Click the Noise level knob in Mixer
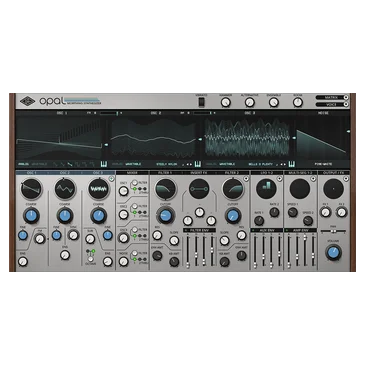The width and height of the screenshot is (365, 365). coord(123,262)
